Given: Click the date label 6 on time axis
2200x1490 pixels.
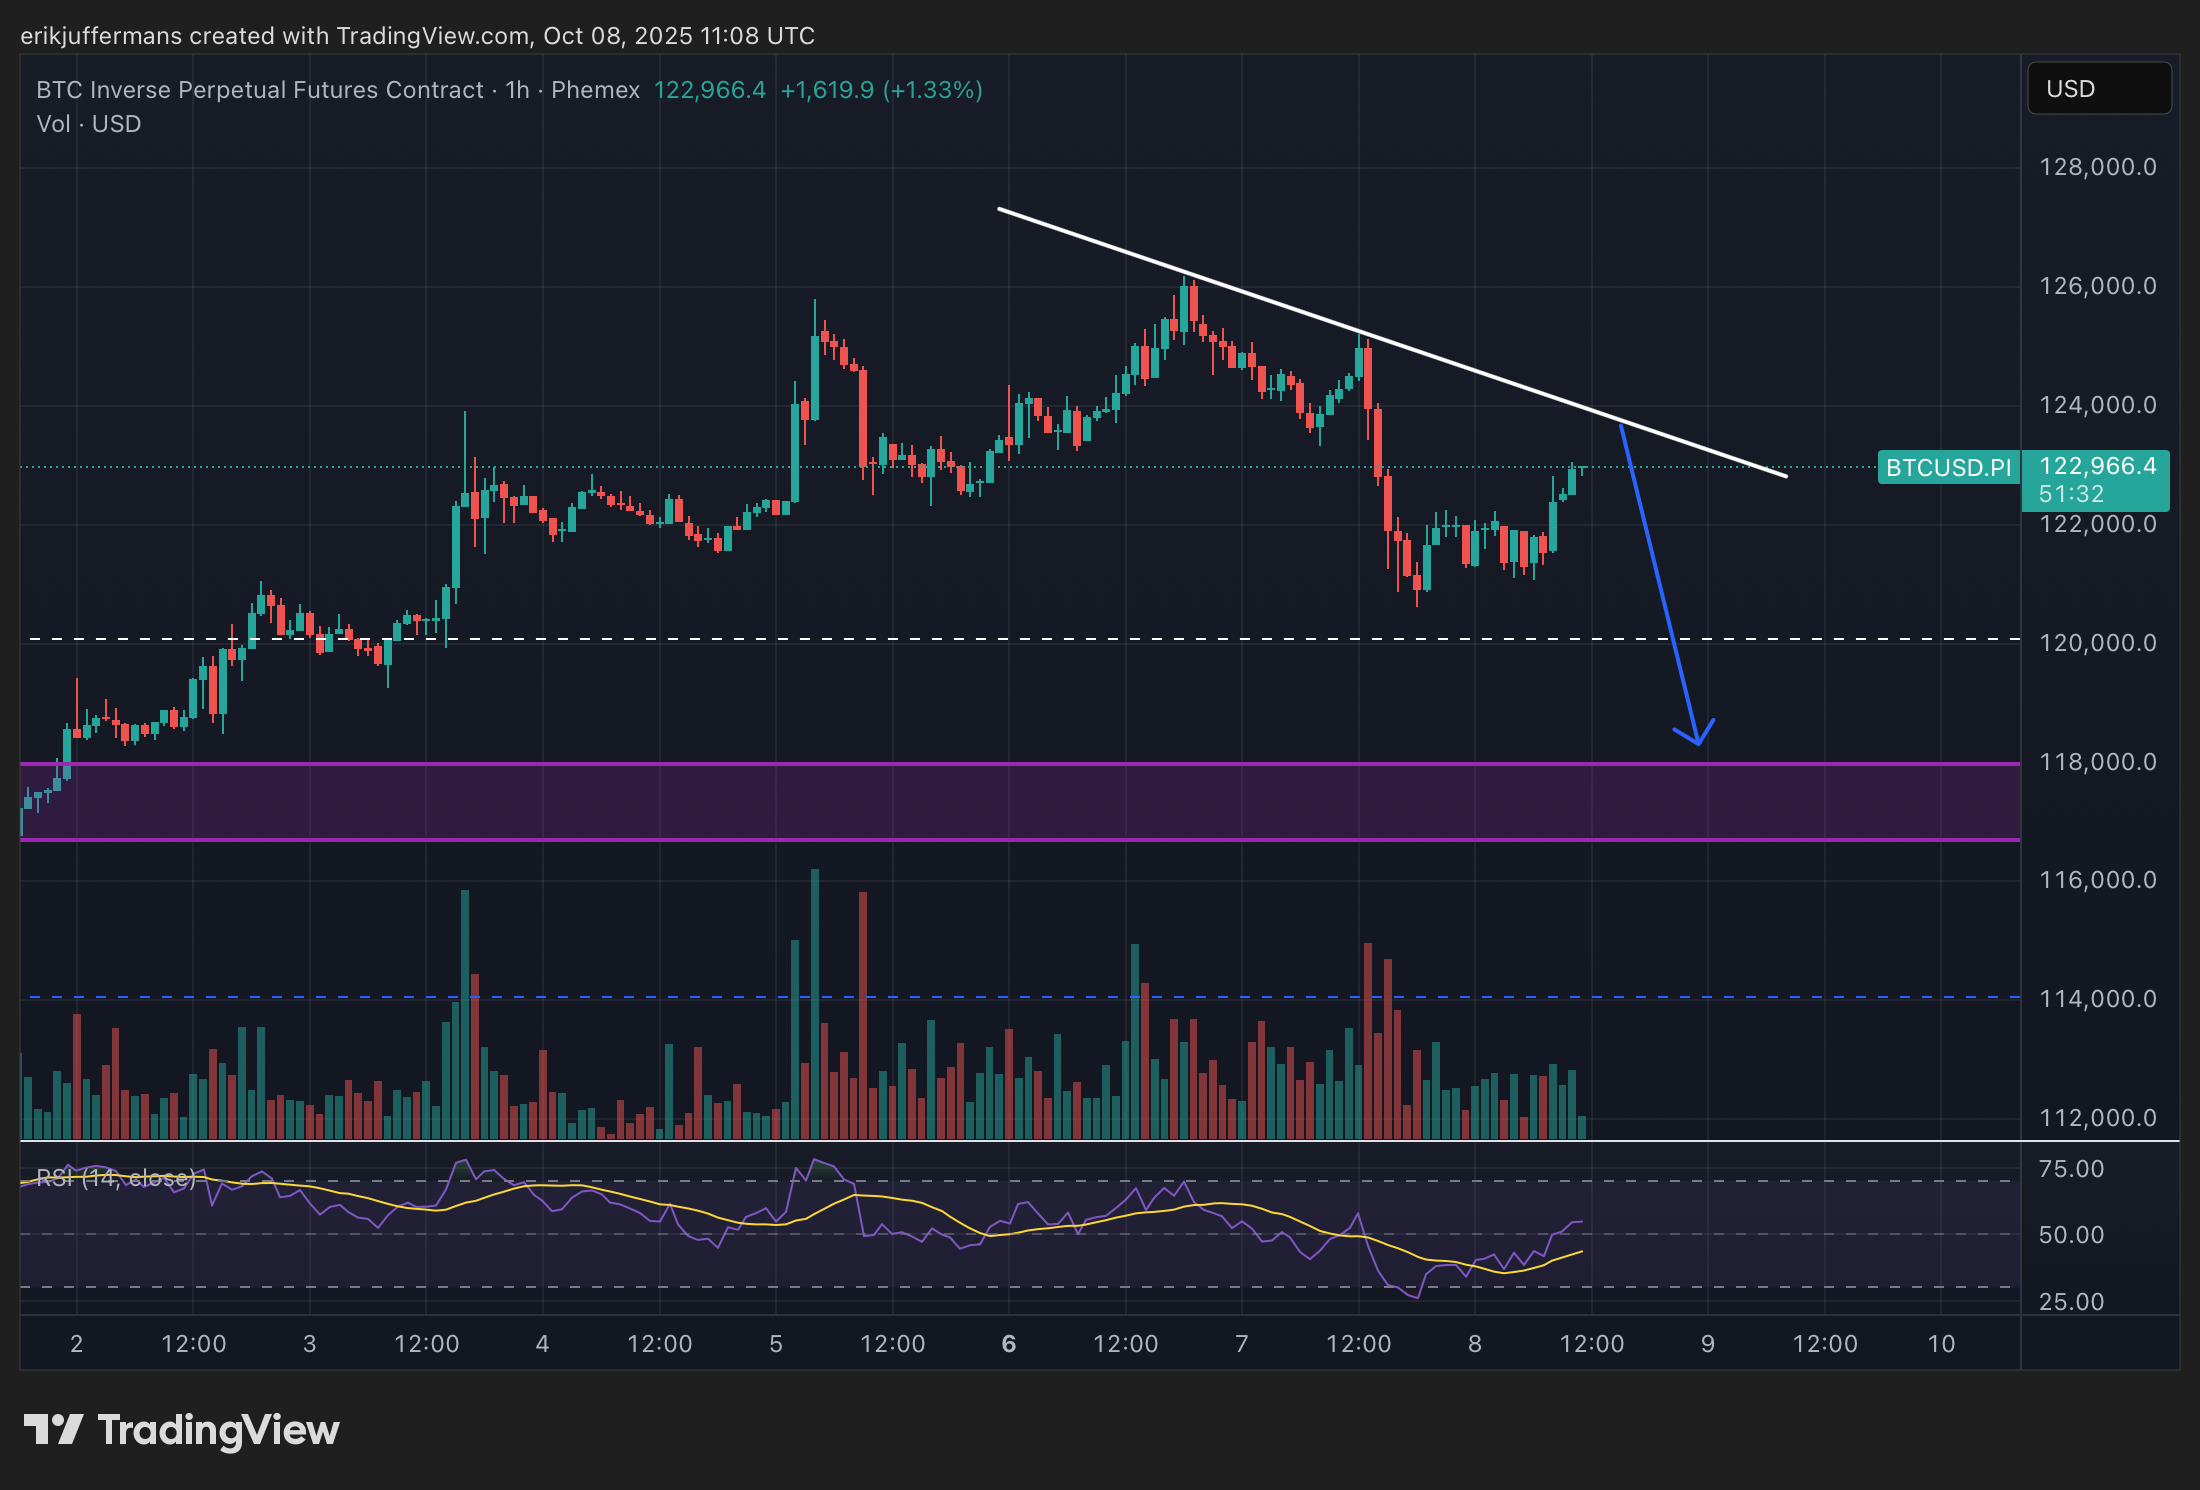Looking at the screenshot, I should click(x=1008, y=1344).
